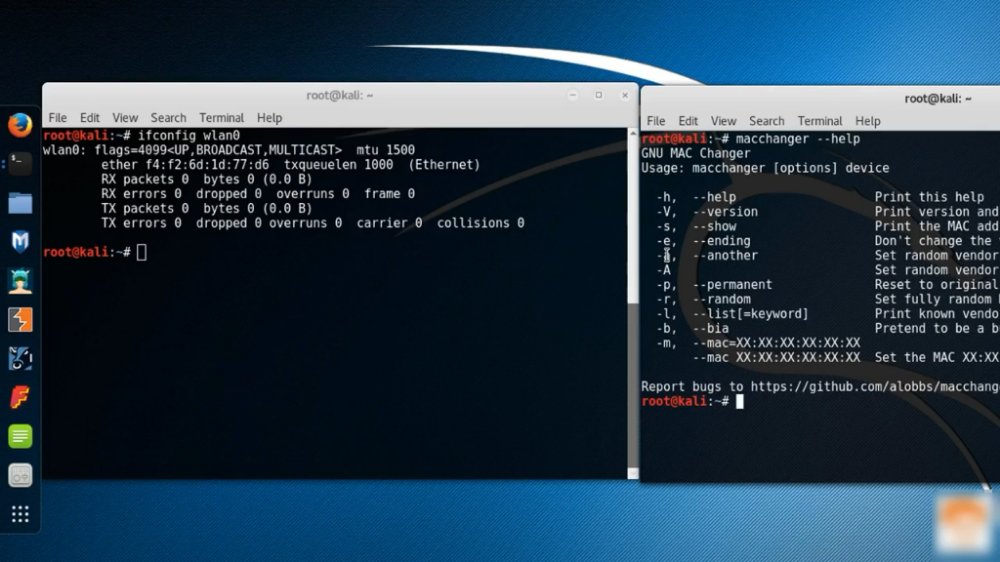Click the right terminal title bar
The width and height of the screenshot is (1000, 562).
click(821, 99)
